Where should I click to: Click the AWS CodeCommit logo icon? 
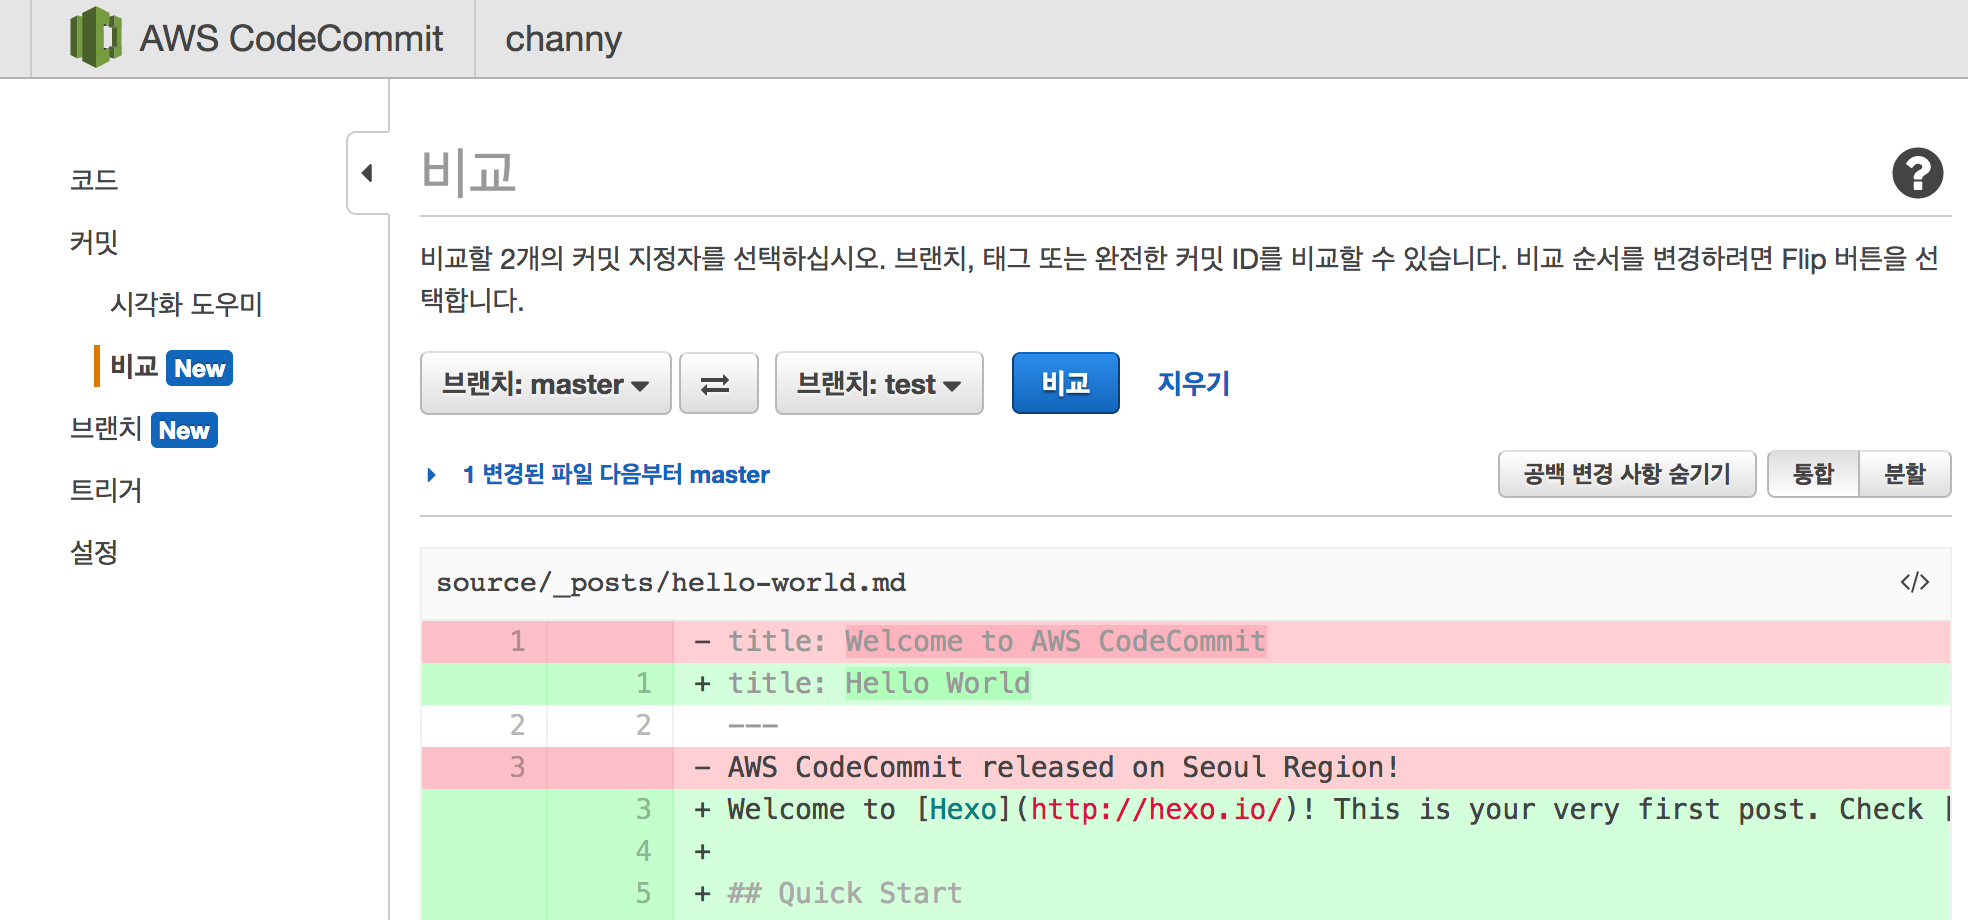(96, 38)
